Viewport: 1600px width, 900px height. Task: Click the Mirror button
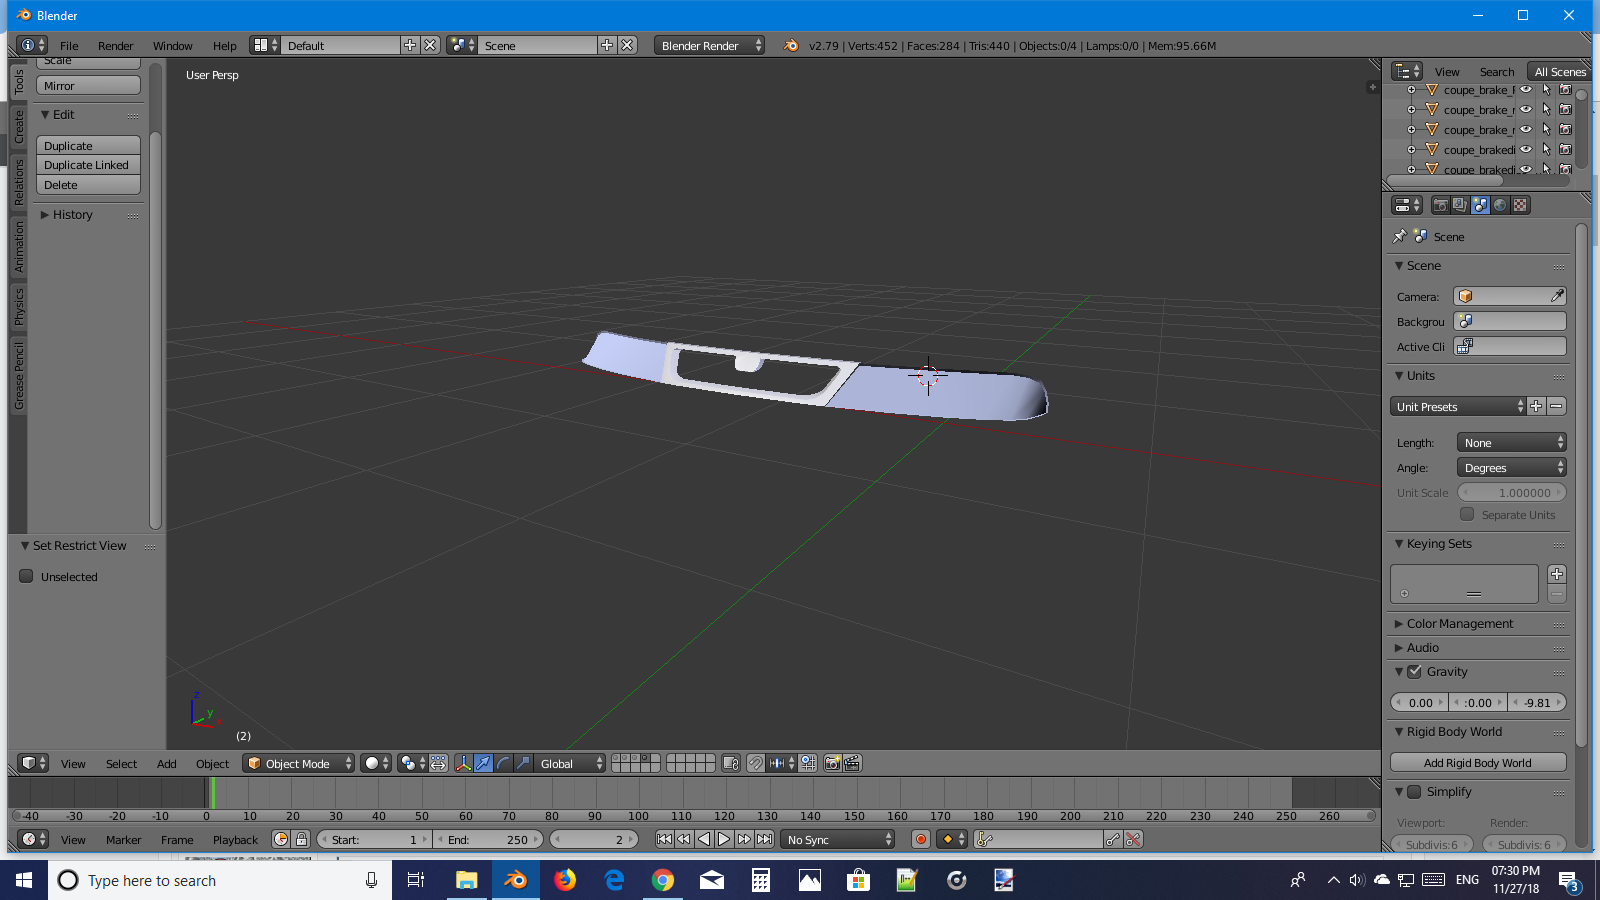click(x=88, y=86)
